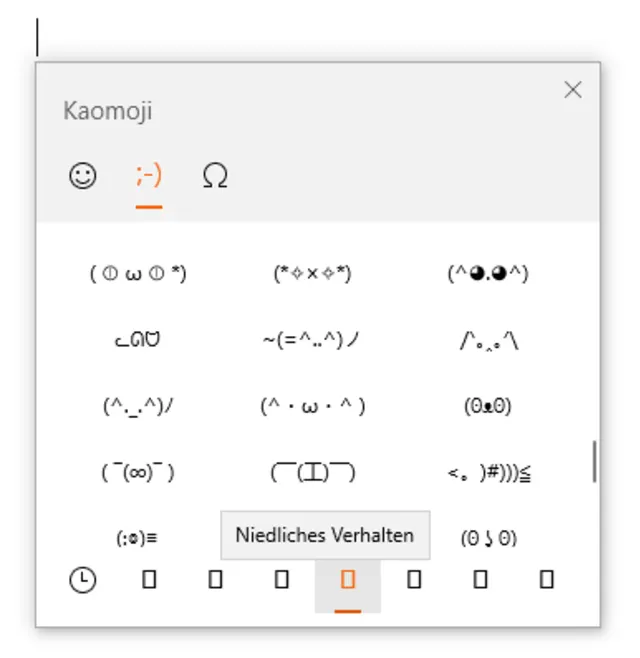Show recently used kaomoji via clock icon

(x=83, y=580)
